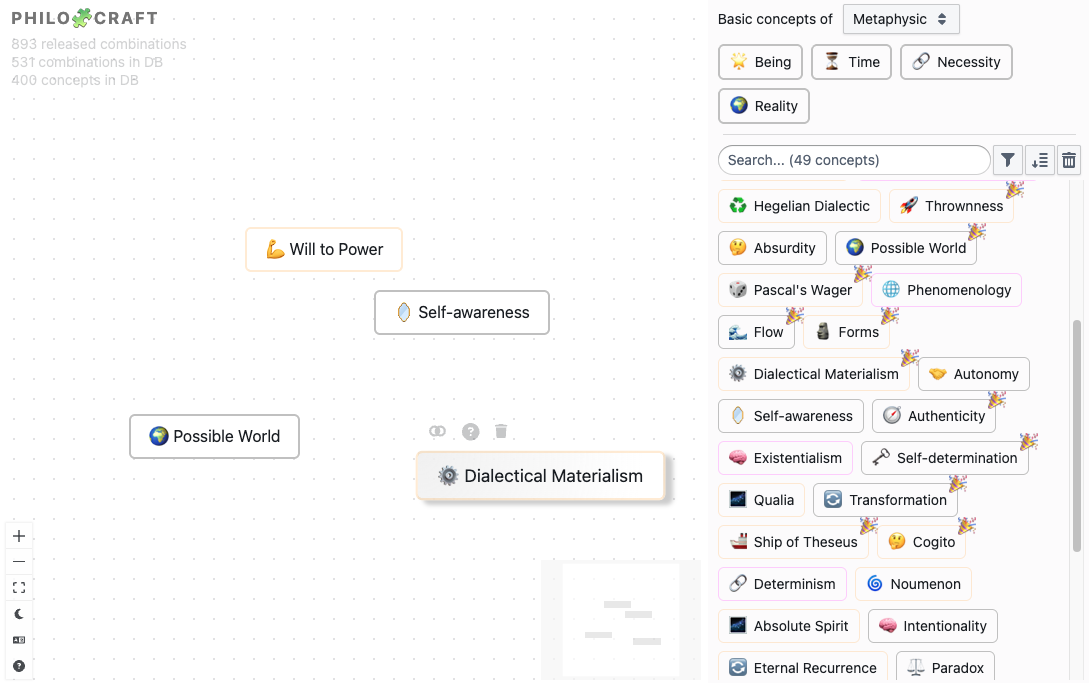Viewport: 1089px width, 683px height.
Task: Click the Will to Power node on canvas
Action: [x=324, y=249]
